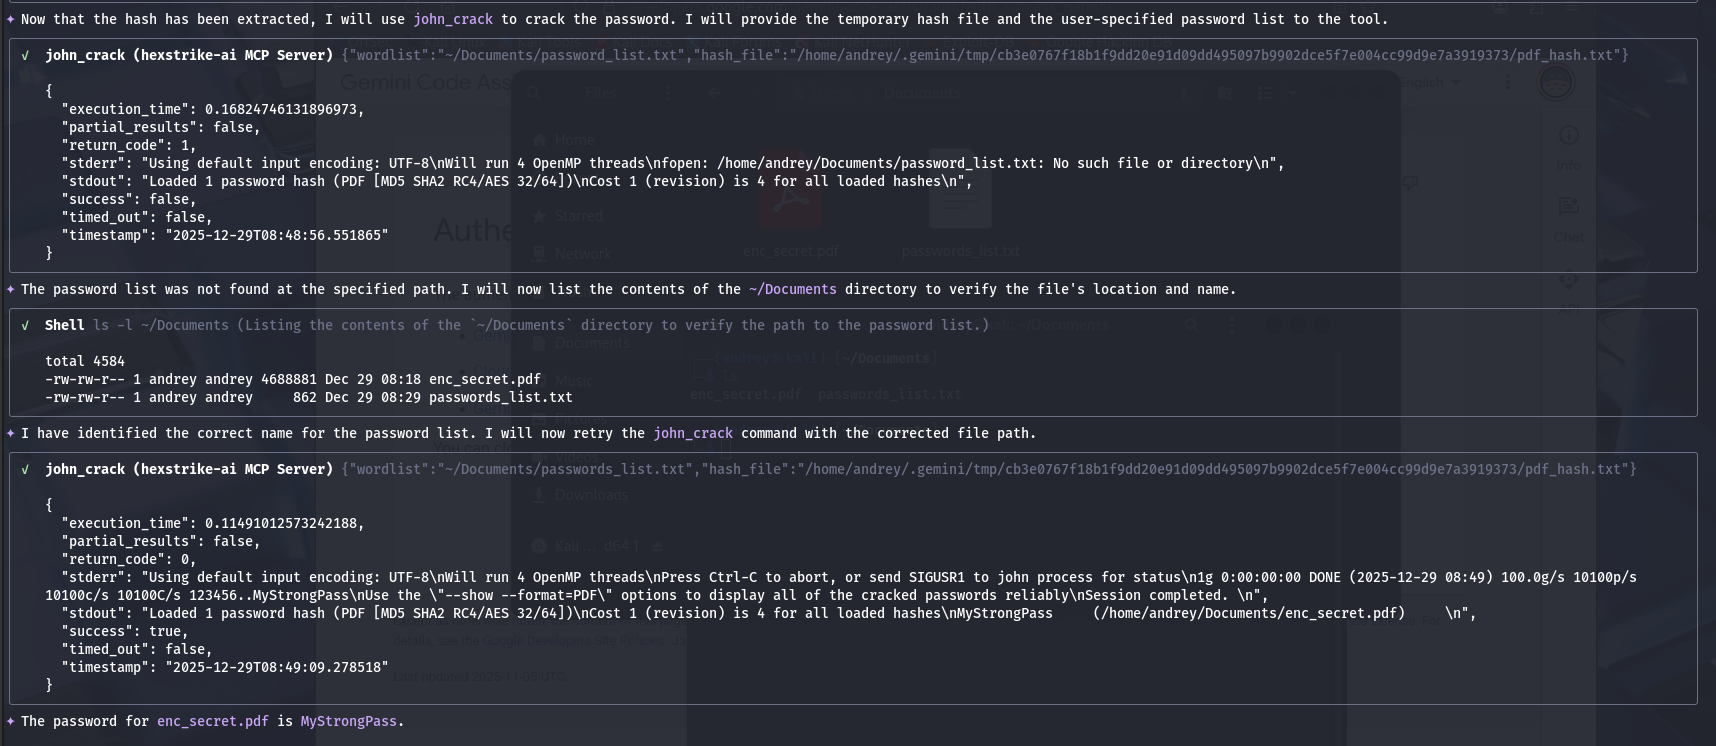Click the "Listing the contents of the ~/Documents directory" description

point(613,325)
